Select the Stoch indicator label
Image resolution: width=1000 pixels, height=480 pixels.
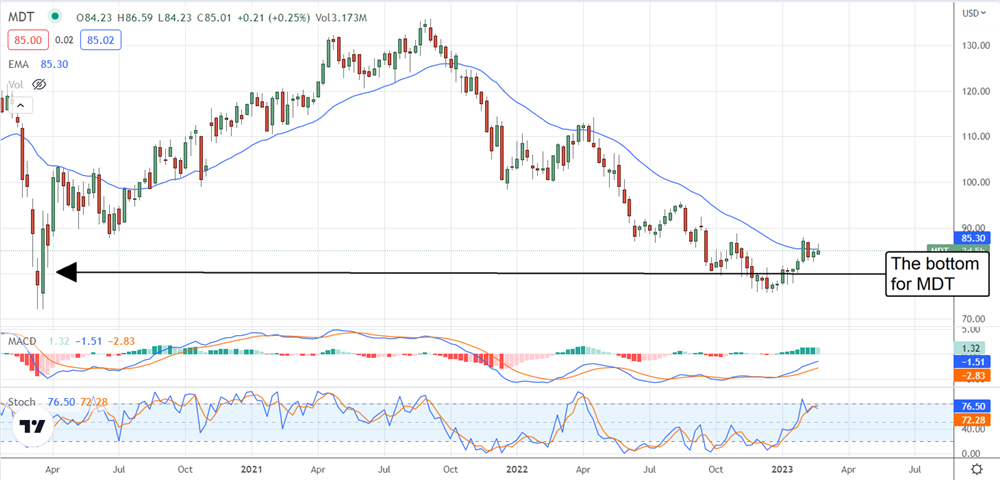[23, 402]
